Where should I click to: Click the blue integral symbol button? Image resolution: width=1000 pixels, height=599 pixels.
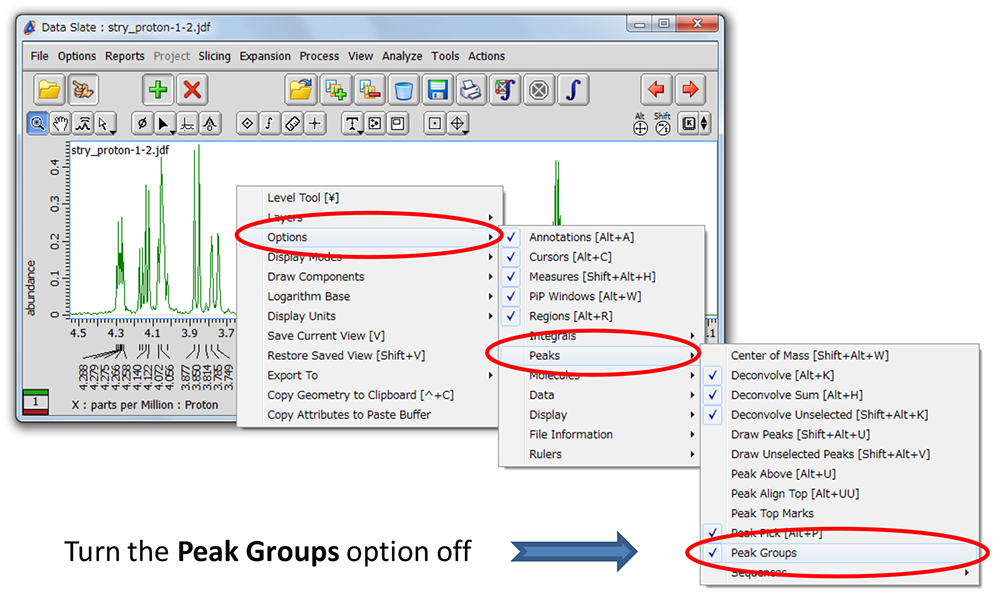tap(572, 90)
